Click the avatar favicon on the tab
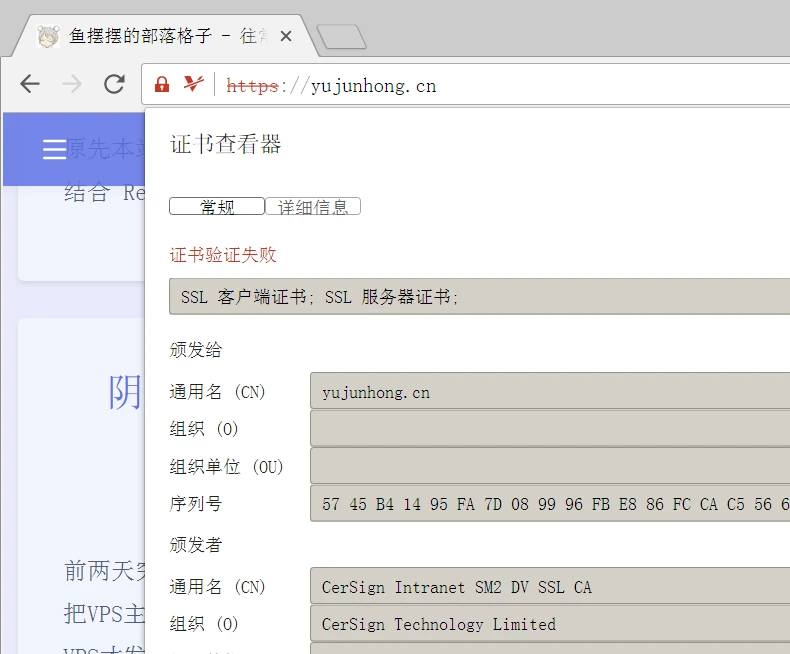 tap(47, 37)
